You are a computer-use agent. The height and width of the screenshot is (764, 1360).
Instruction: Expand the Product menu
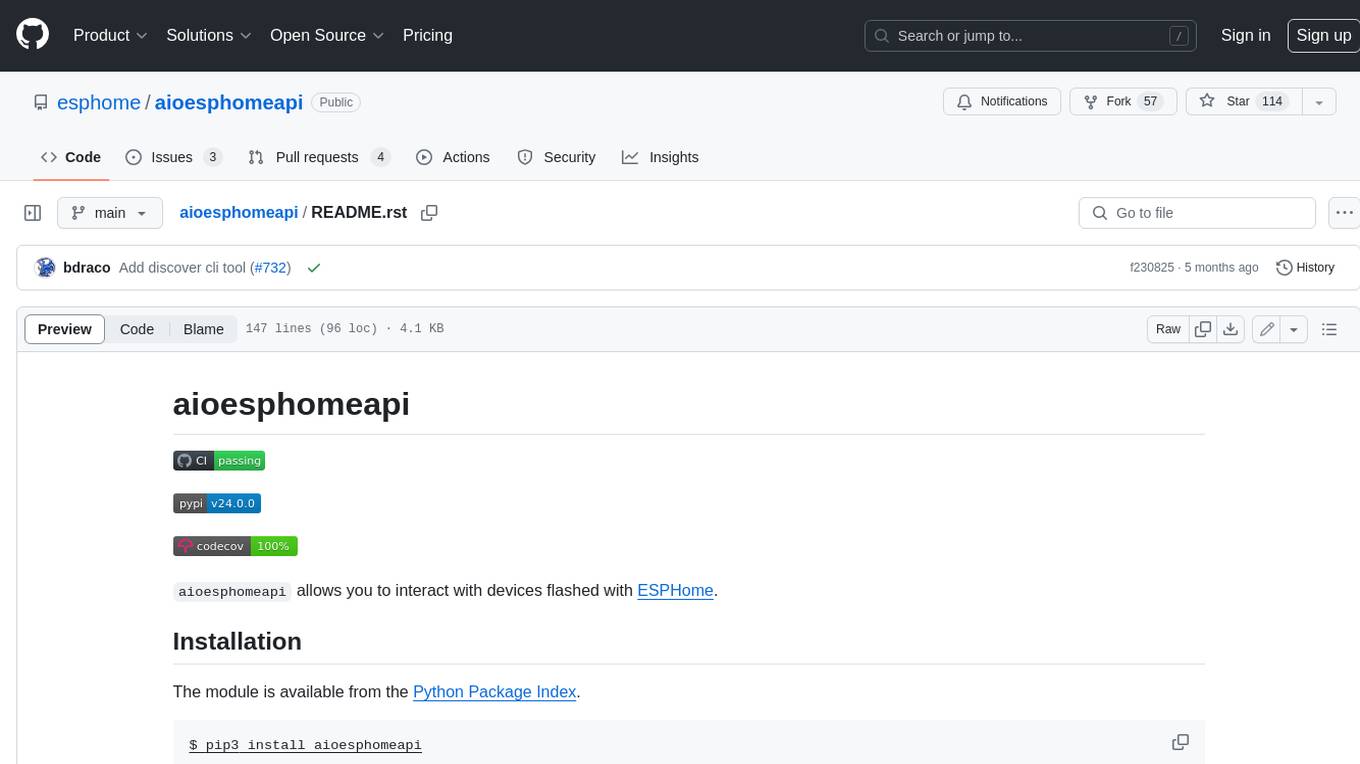click(x=110, y=35)
